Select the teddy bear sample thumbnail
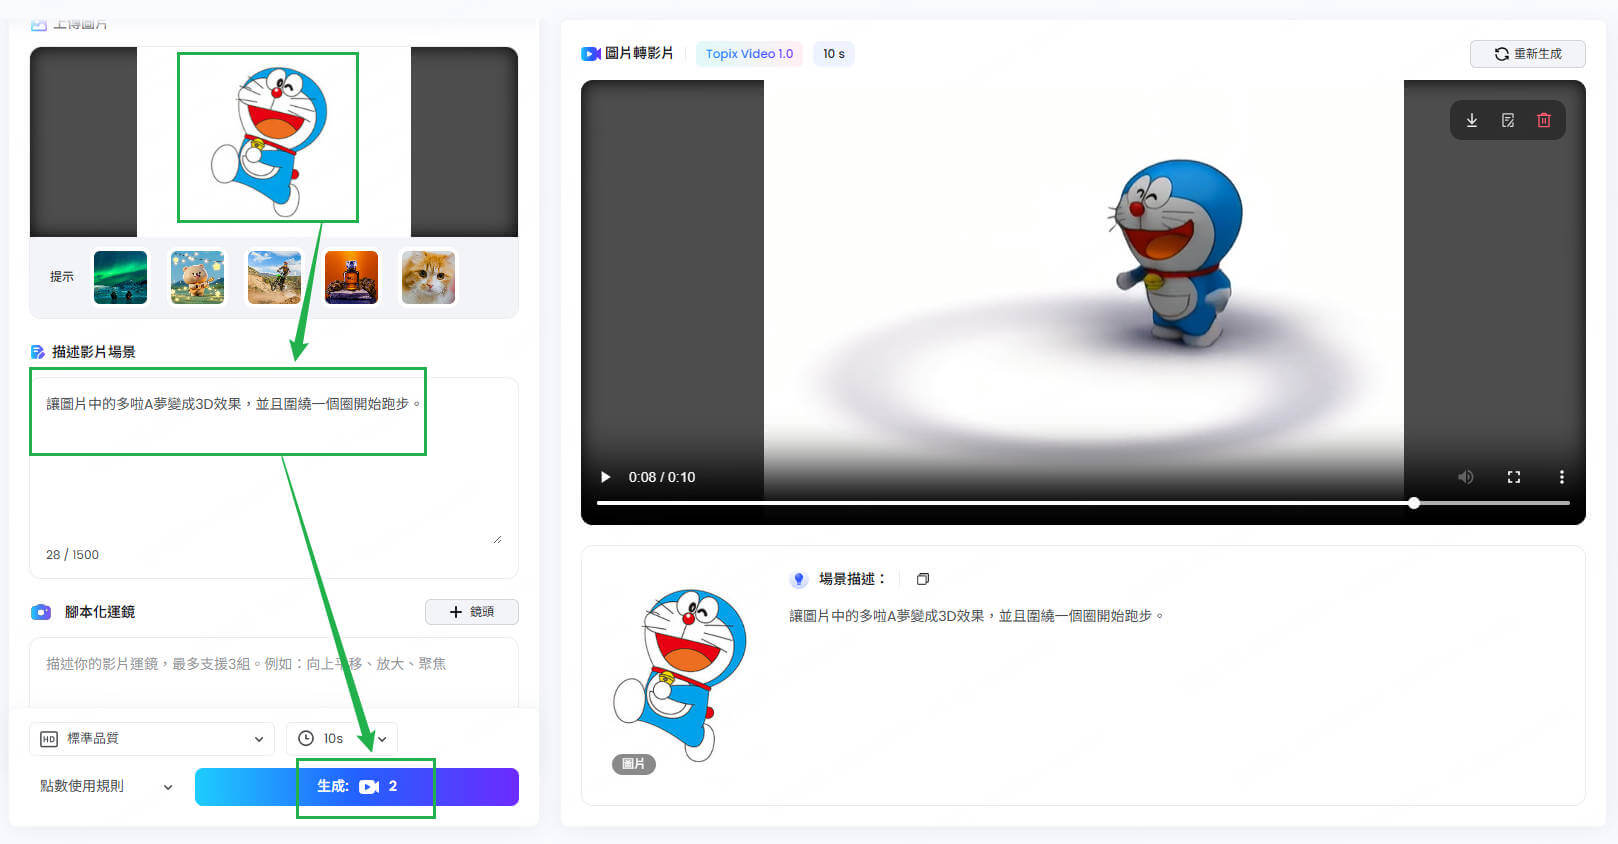This screenshot has height=844, width=1618. coord(197,277)
